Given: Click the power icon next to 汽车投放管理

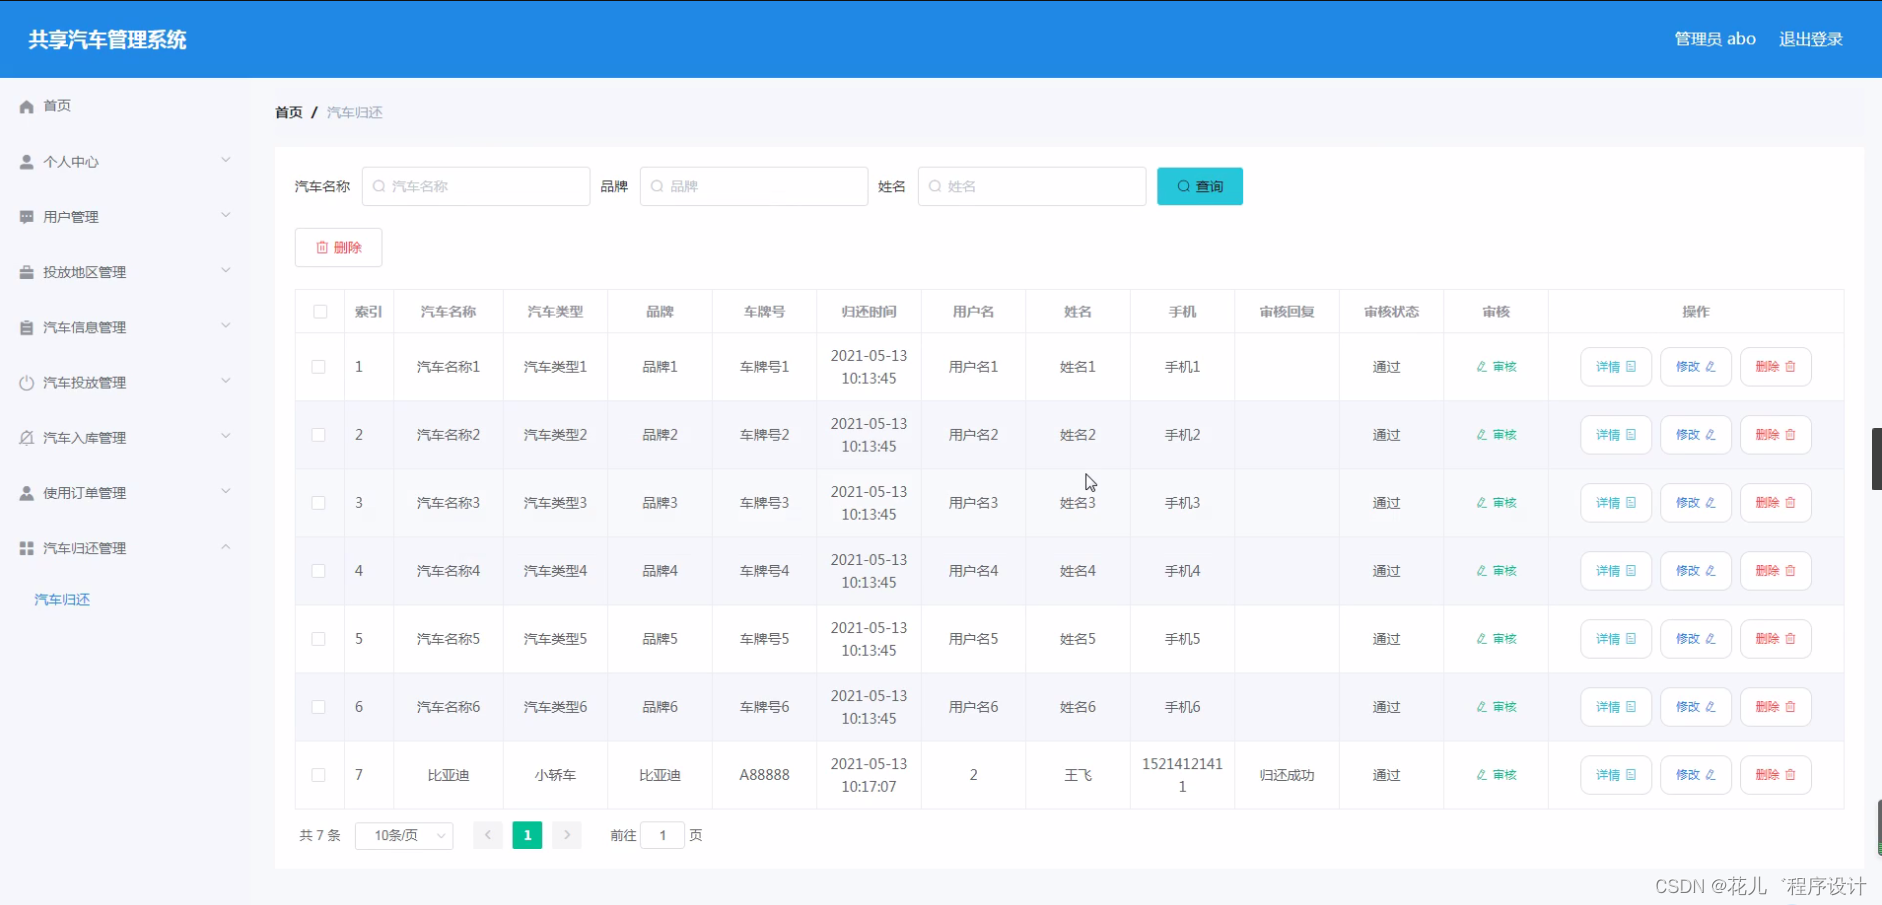Looking at the screenshot, I should [27, 383].
